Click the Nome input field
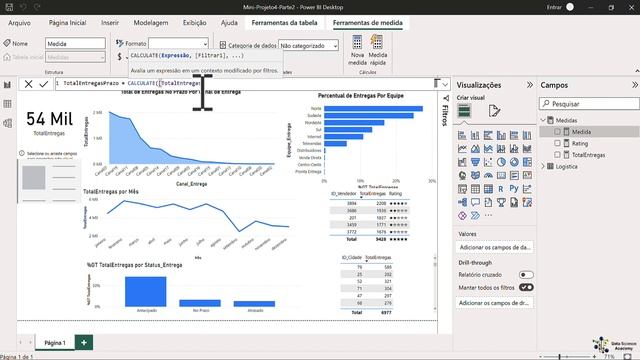The width and height of the screenshot is (640, 360). 76,43
